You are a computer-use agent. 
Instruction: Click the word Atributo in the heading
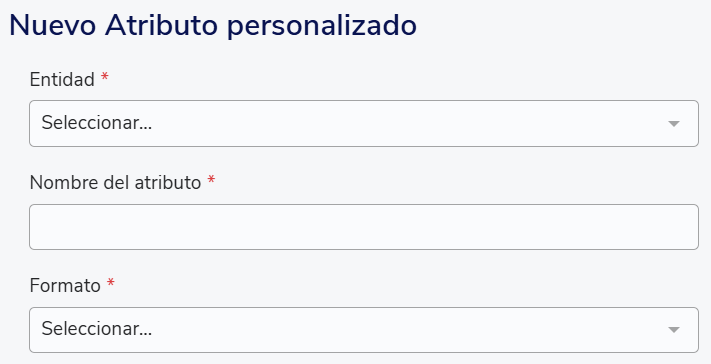(161, 26)
